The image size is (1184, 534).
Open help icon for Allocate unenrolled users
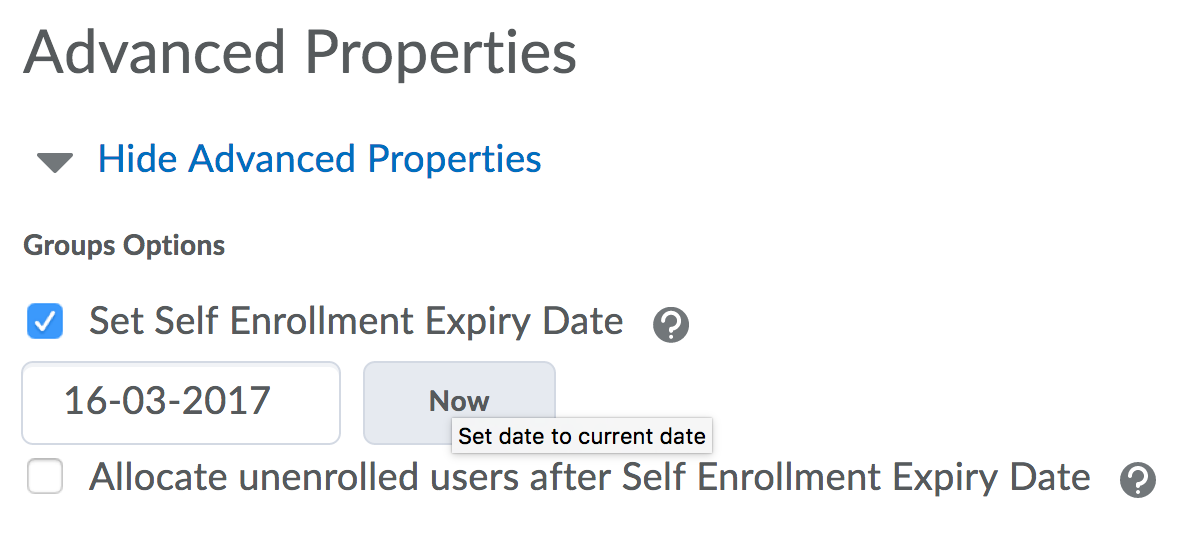(1137, 480)
